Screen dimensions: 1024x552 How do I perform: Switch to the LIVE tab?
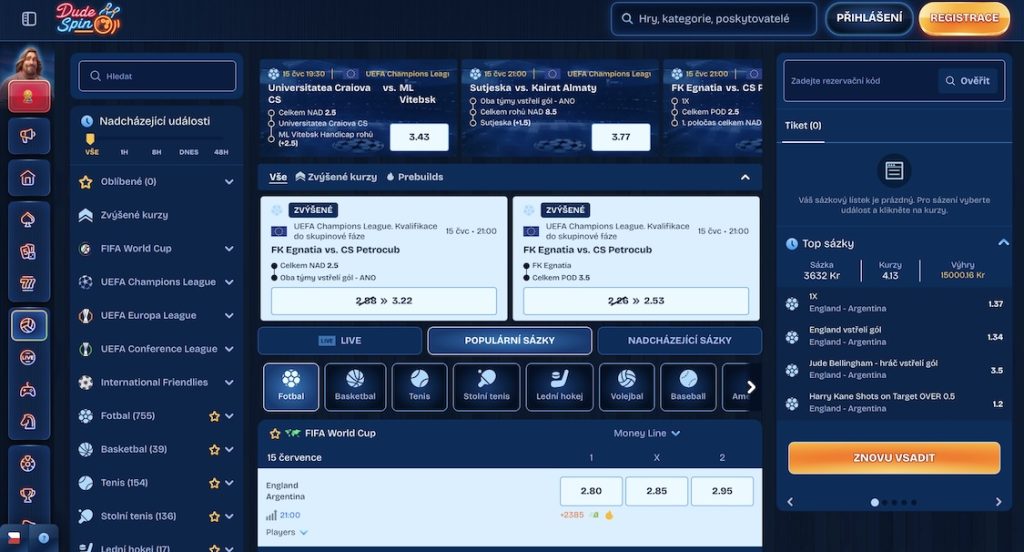click(x=340, y=340)
